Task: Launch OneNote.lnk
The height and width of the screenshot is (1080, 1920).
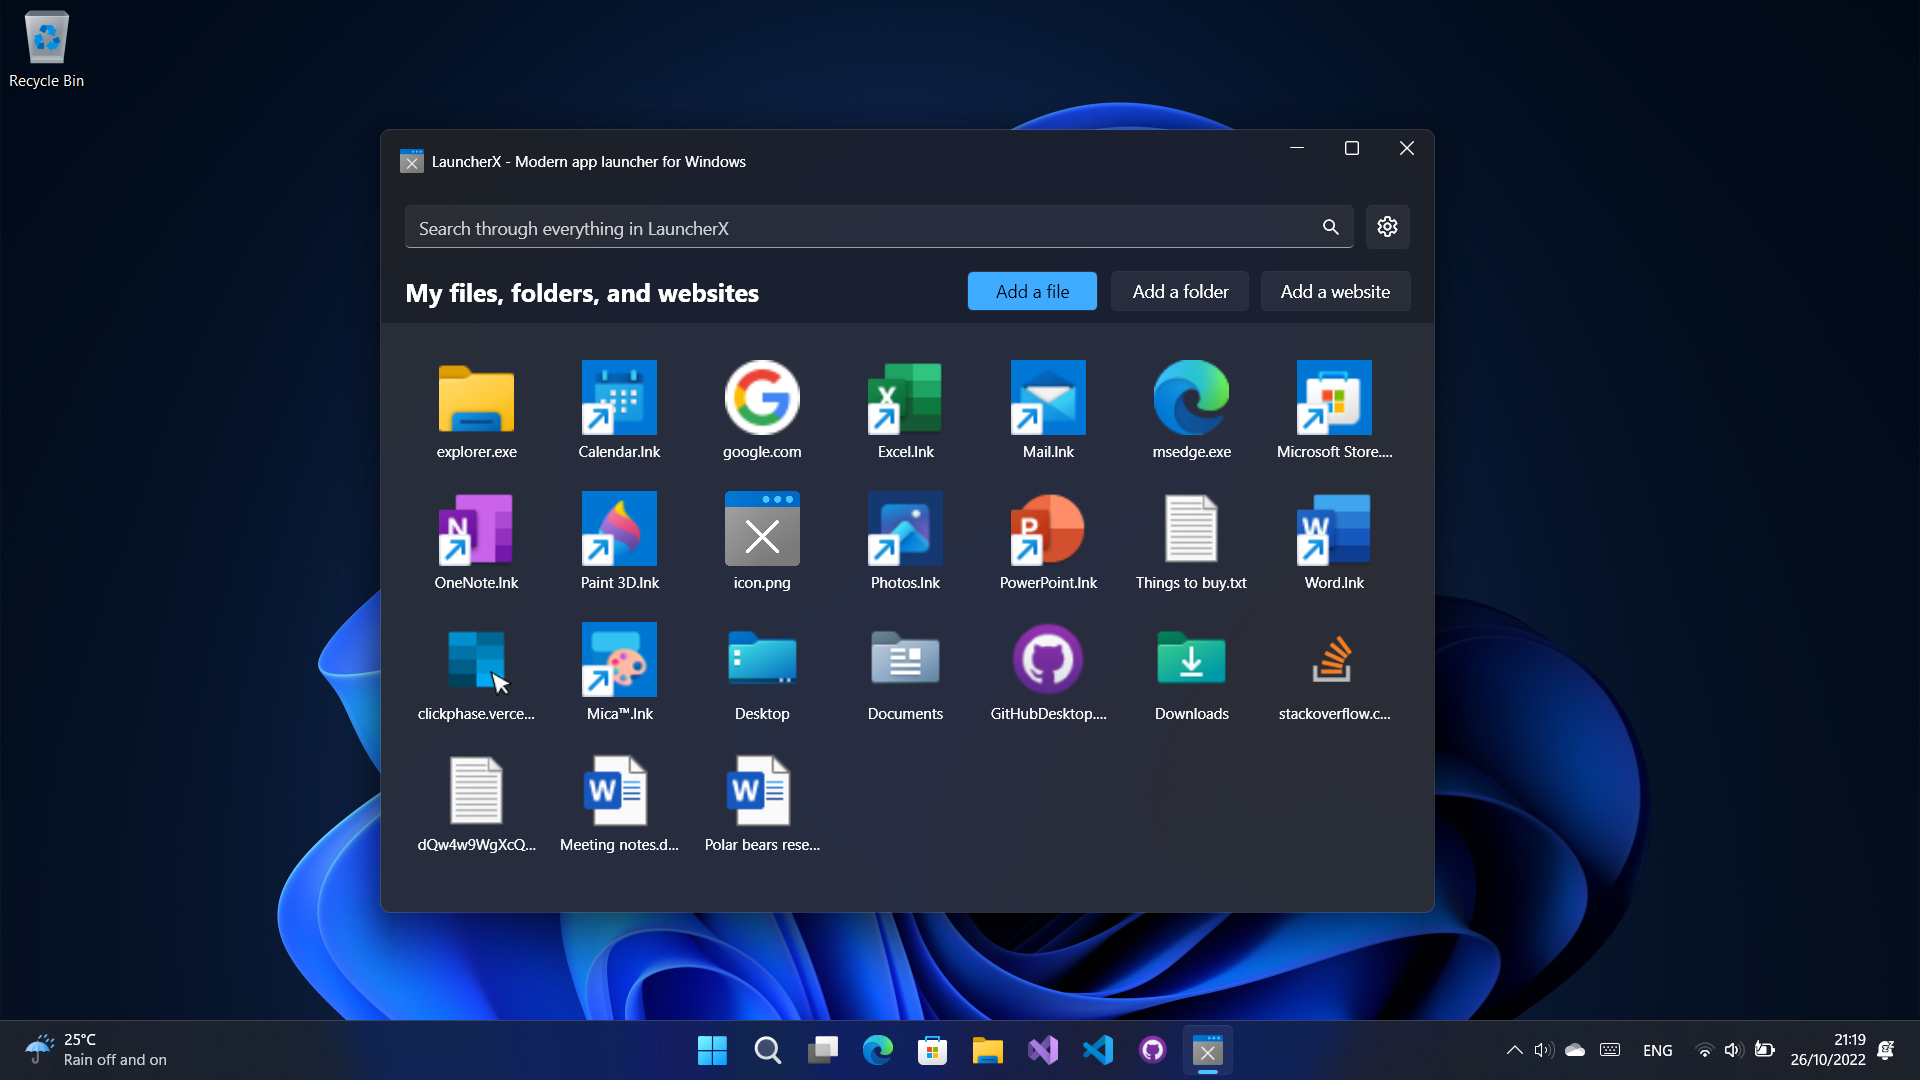Action: [476, 542]
